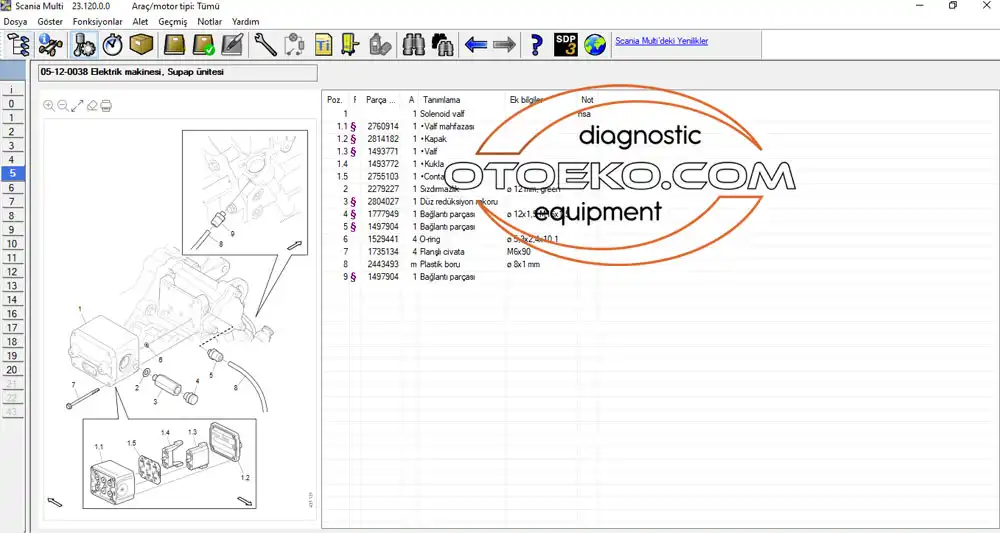The image size is (1000, 533).
Task: Select main group 12 in left sidebar
Action: point(11,271)
